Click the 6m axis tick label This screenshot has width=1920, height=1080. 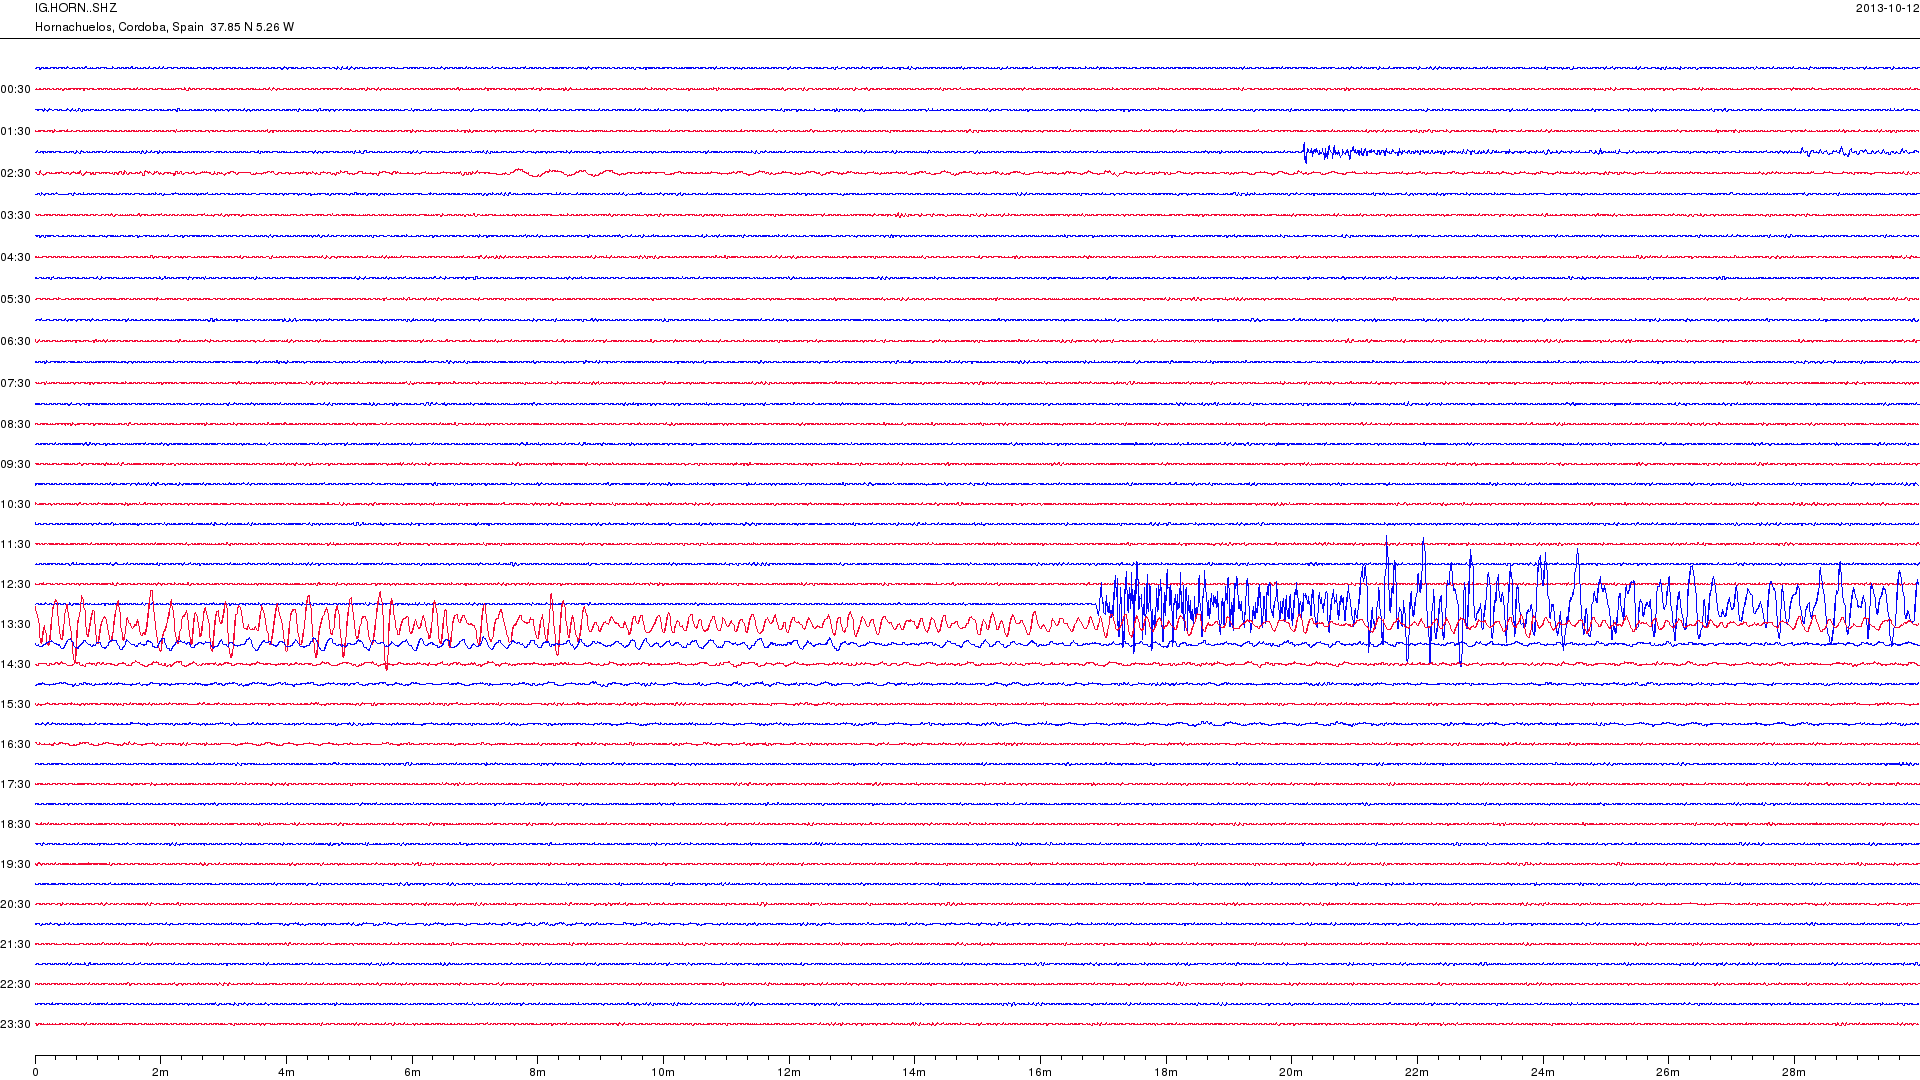point(412,1072)
